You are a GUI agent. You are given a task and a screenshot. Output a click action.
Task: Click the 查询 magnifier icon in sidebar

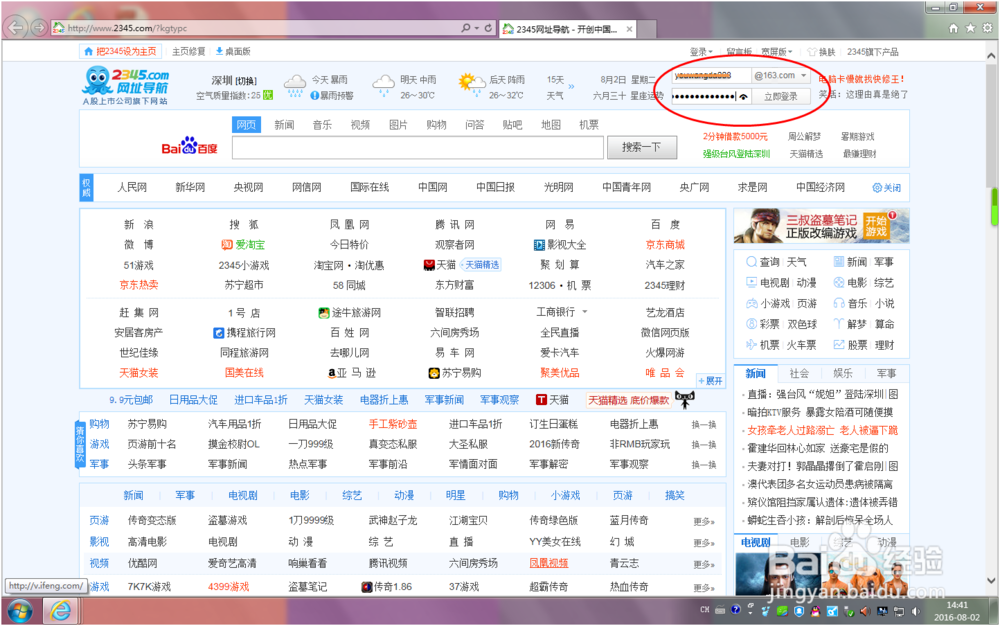[x=751, y=262]
